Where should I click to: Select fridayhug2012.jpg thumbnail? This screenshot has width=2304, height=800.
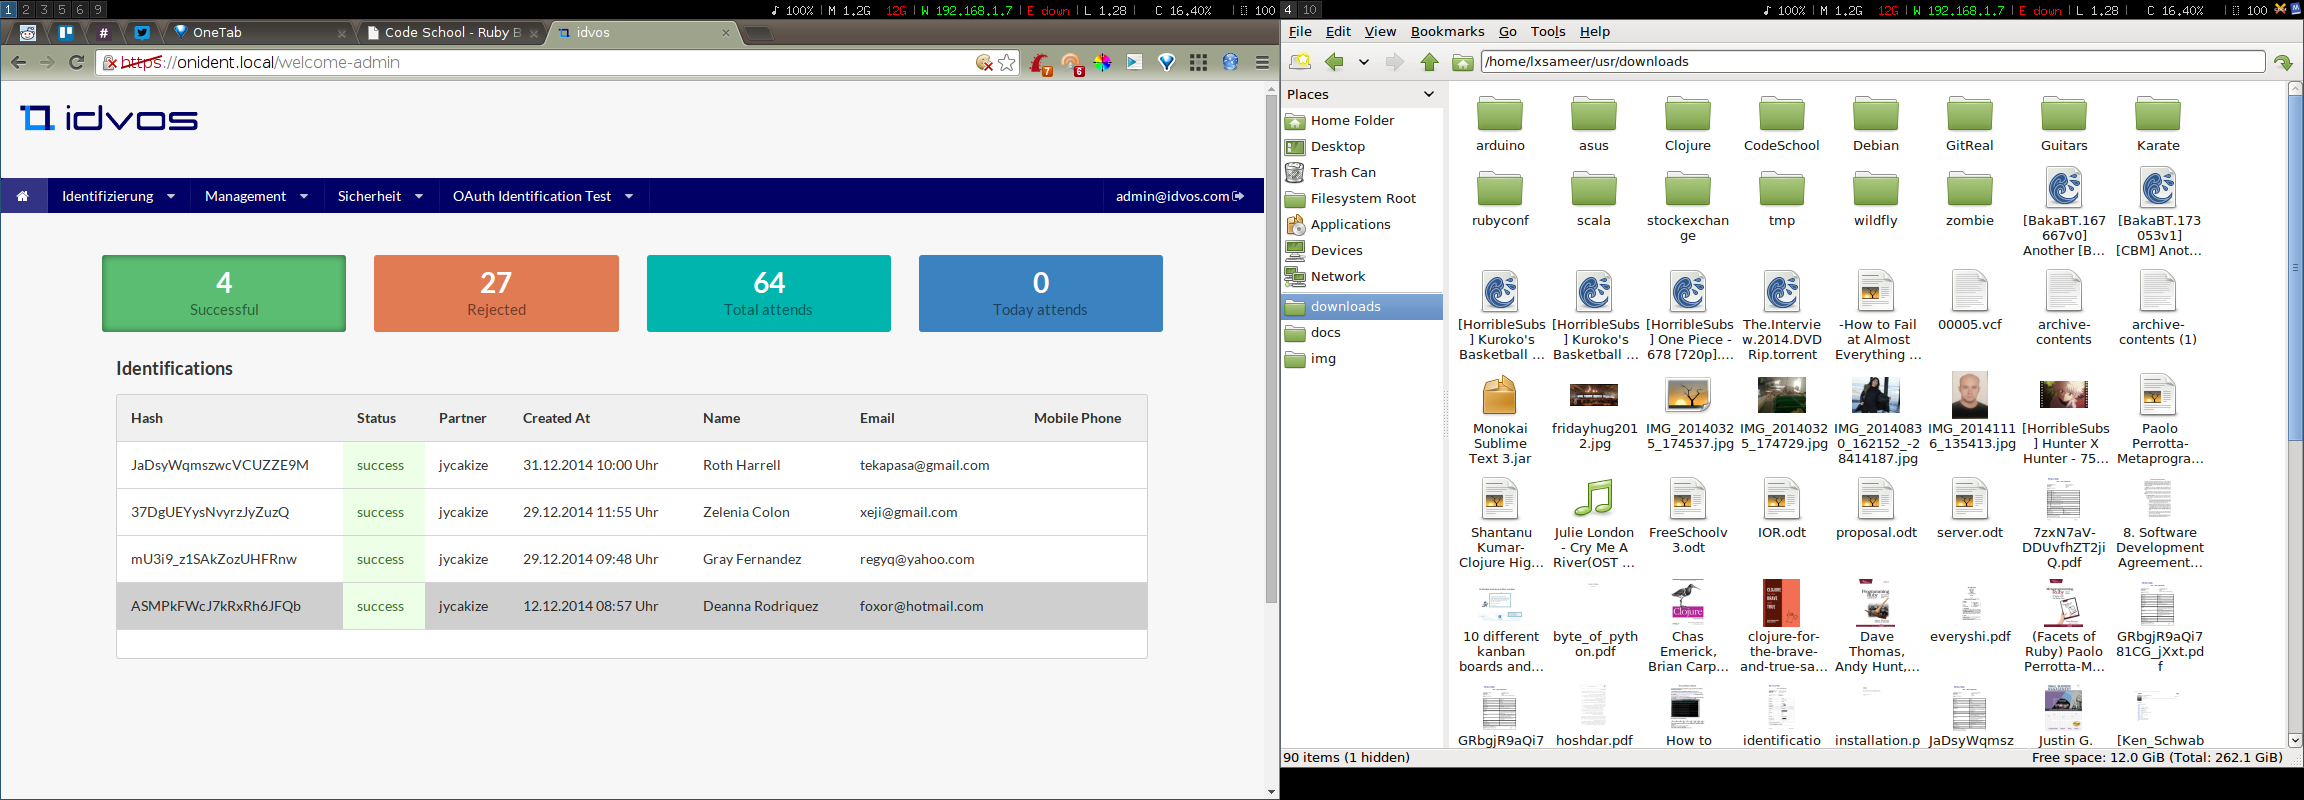tap(1594, 412)
